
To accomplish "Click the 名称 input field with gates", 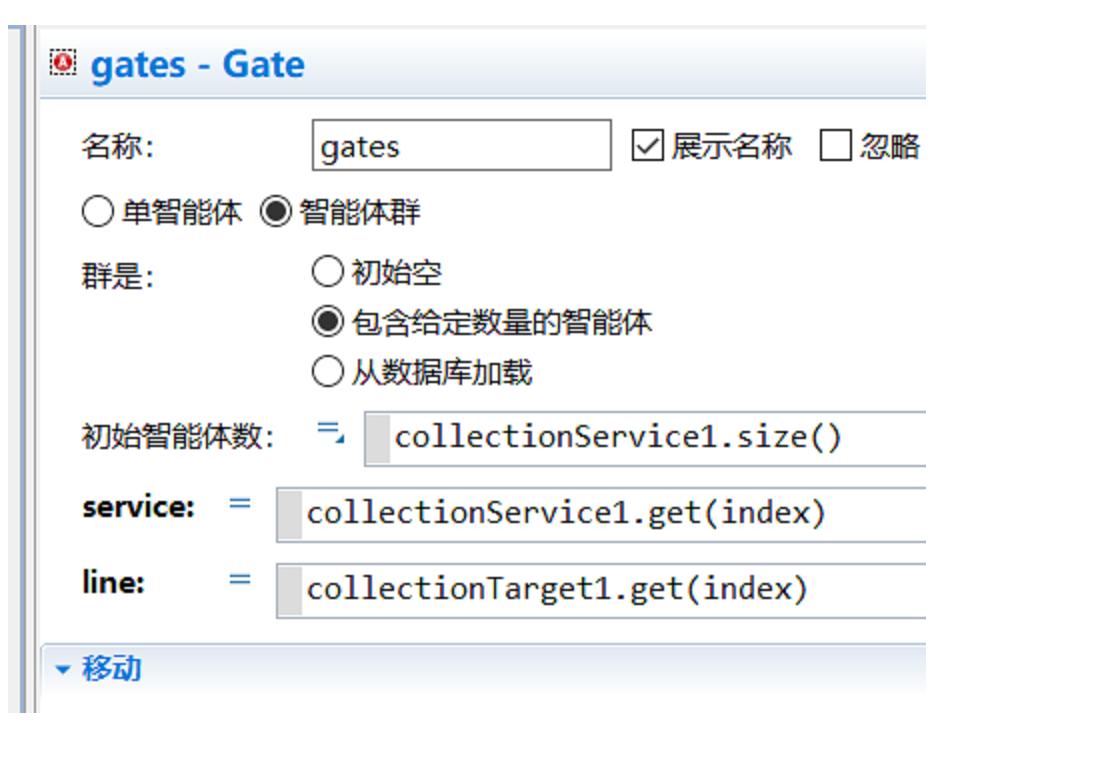I will click(x=461, y=146).
